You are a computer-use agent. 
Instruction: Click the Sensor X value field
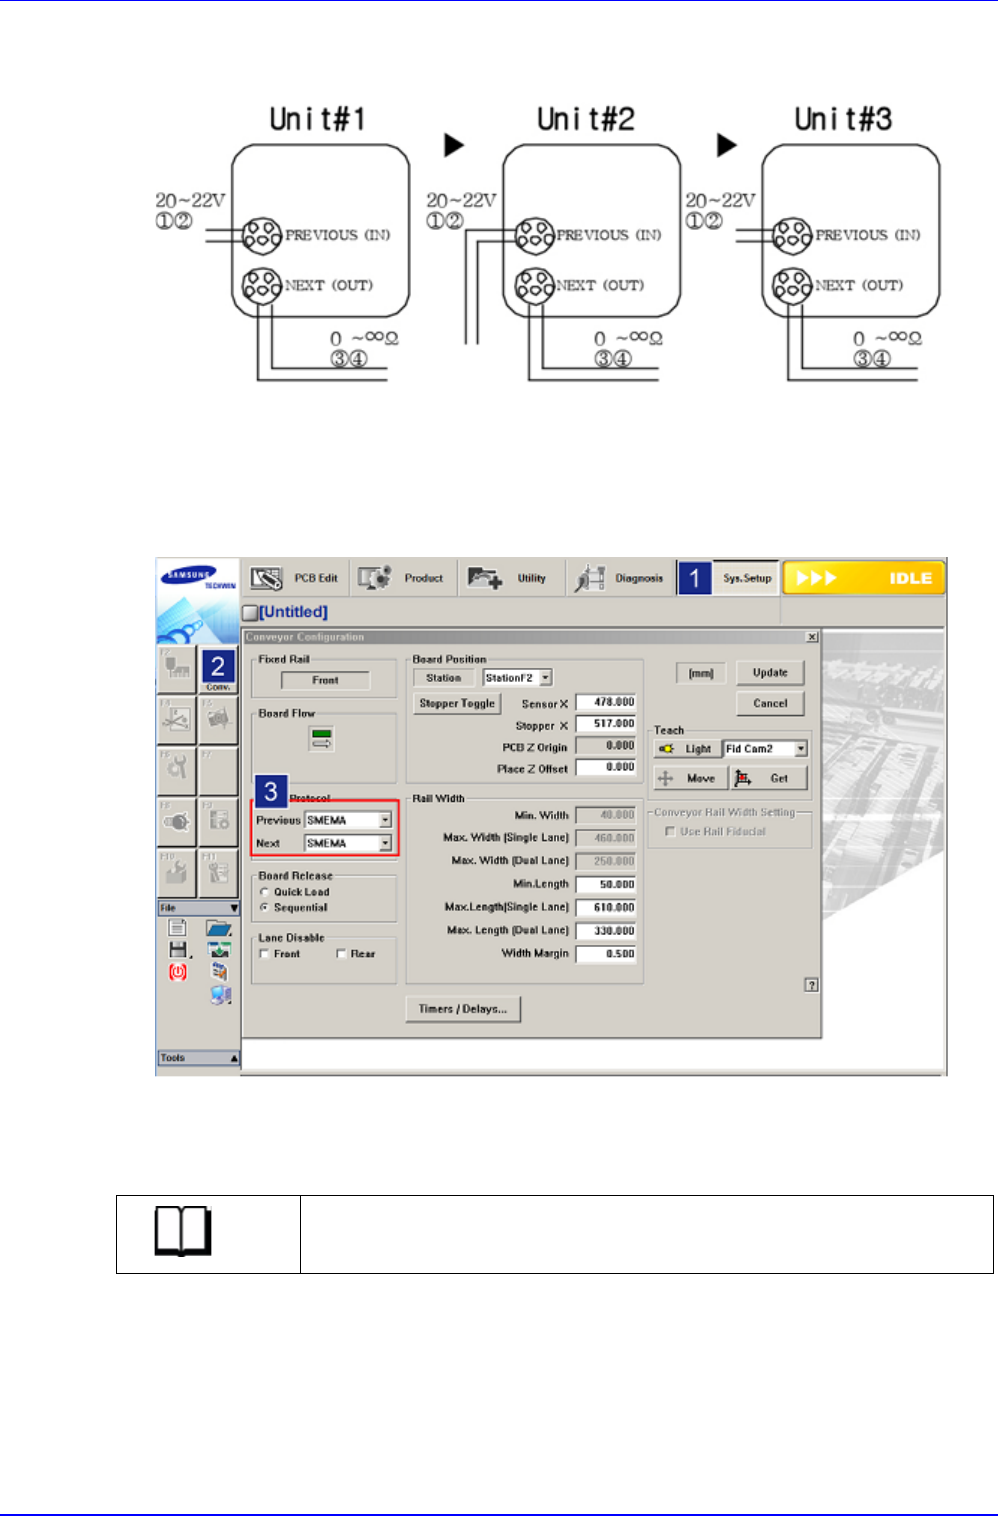606,702
